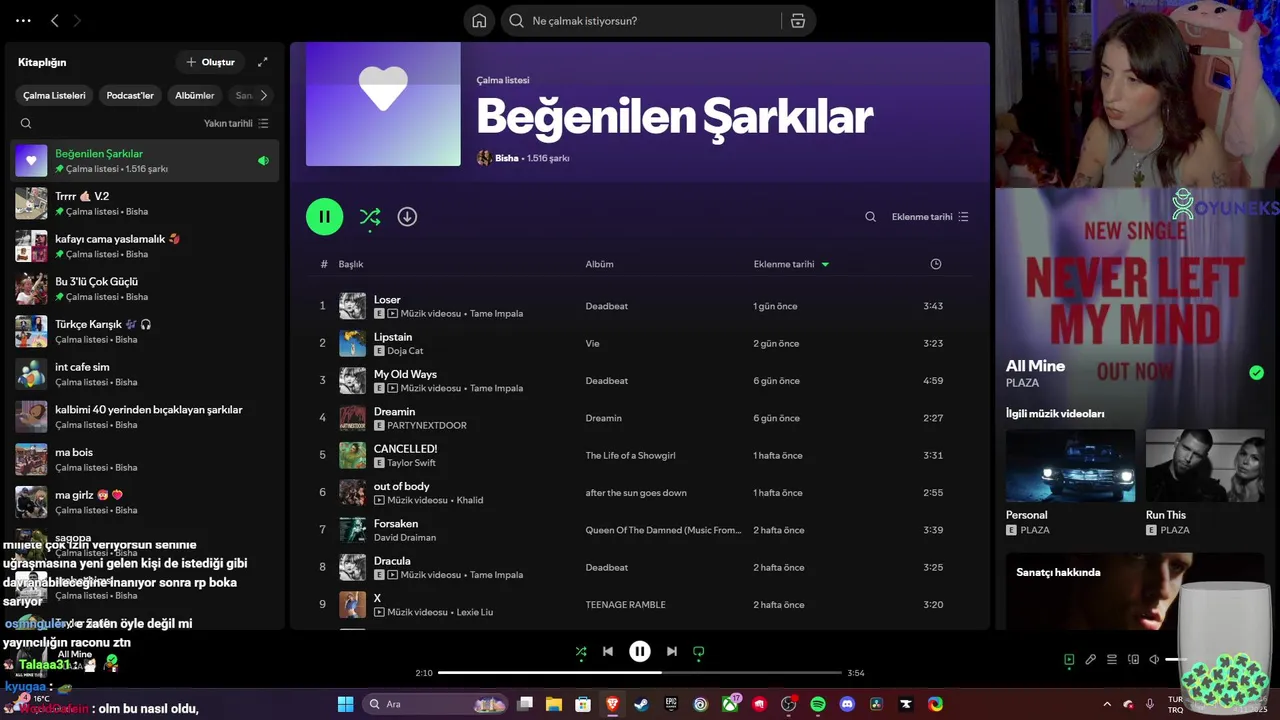
Task: Select the Albümler filter chip
Action: pyautogui.click(x=195, y=96)
